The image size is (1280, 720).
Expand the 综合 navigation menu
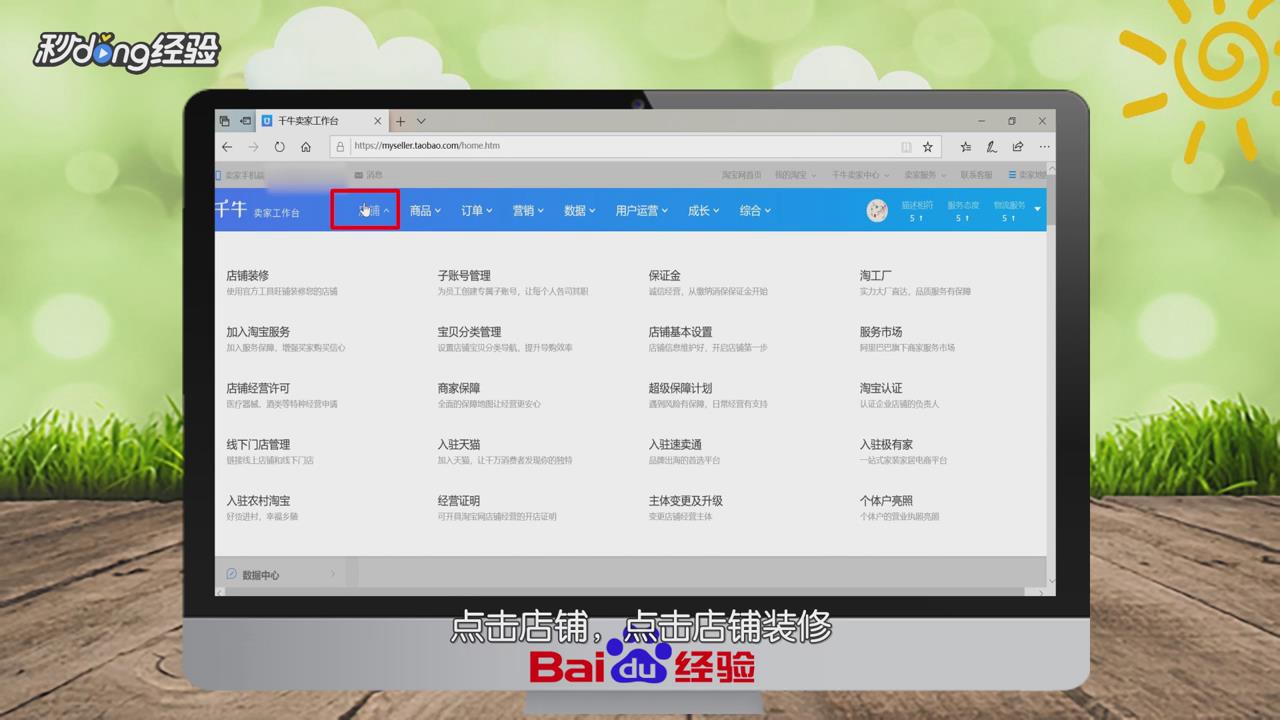tap(755, 210)
